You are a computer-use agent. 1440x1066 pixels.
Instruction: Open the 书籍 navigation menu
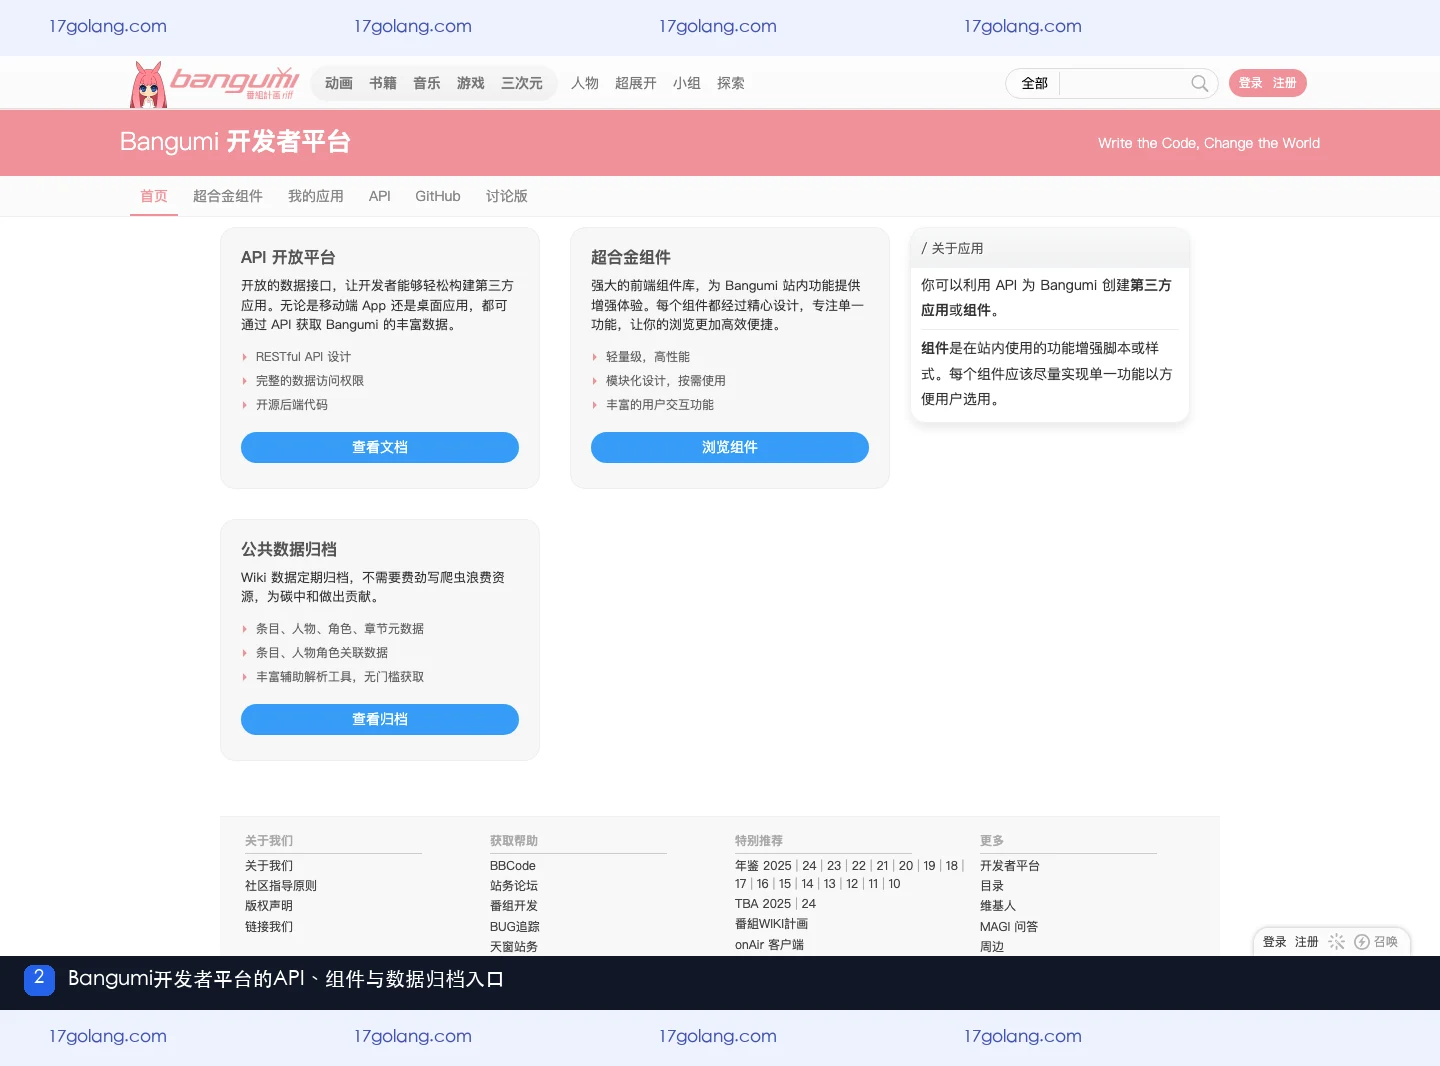coord(382,83)
